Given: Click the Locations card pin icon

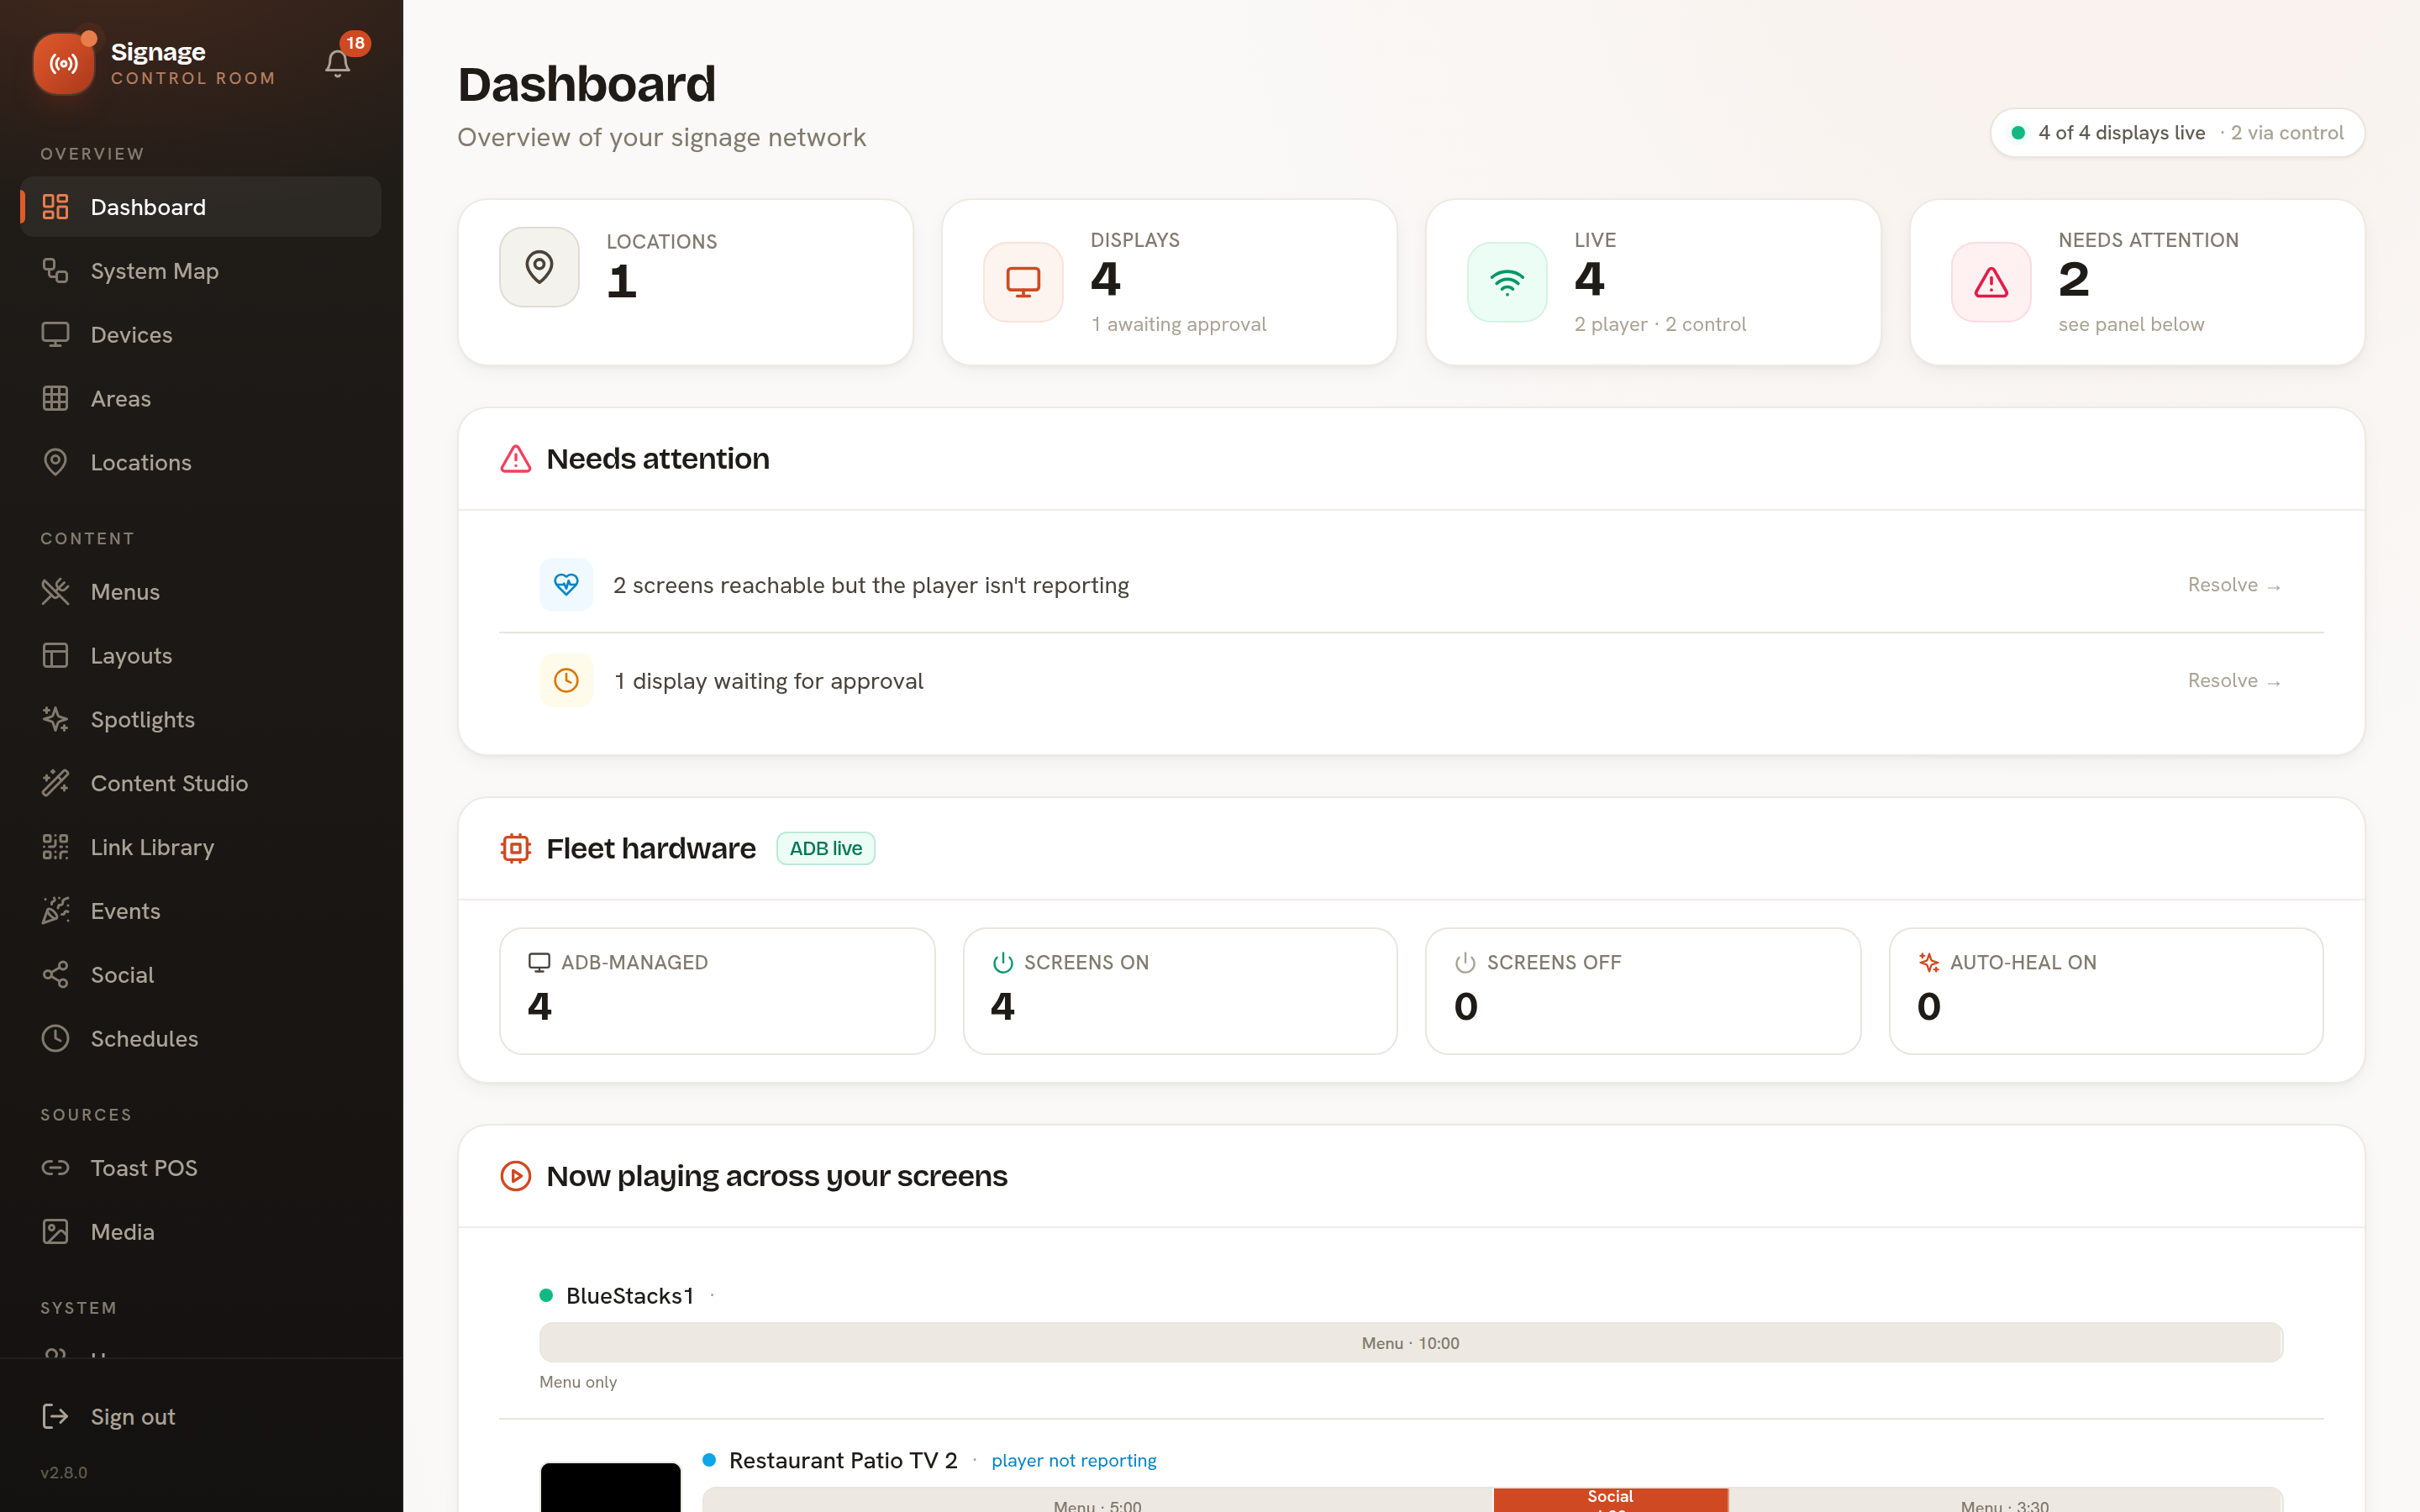Looking at the screenshot, I should click(x=539, y=267).
